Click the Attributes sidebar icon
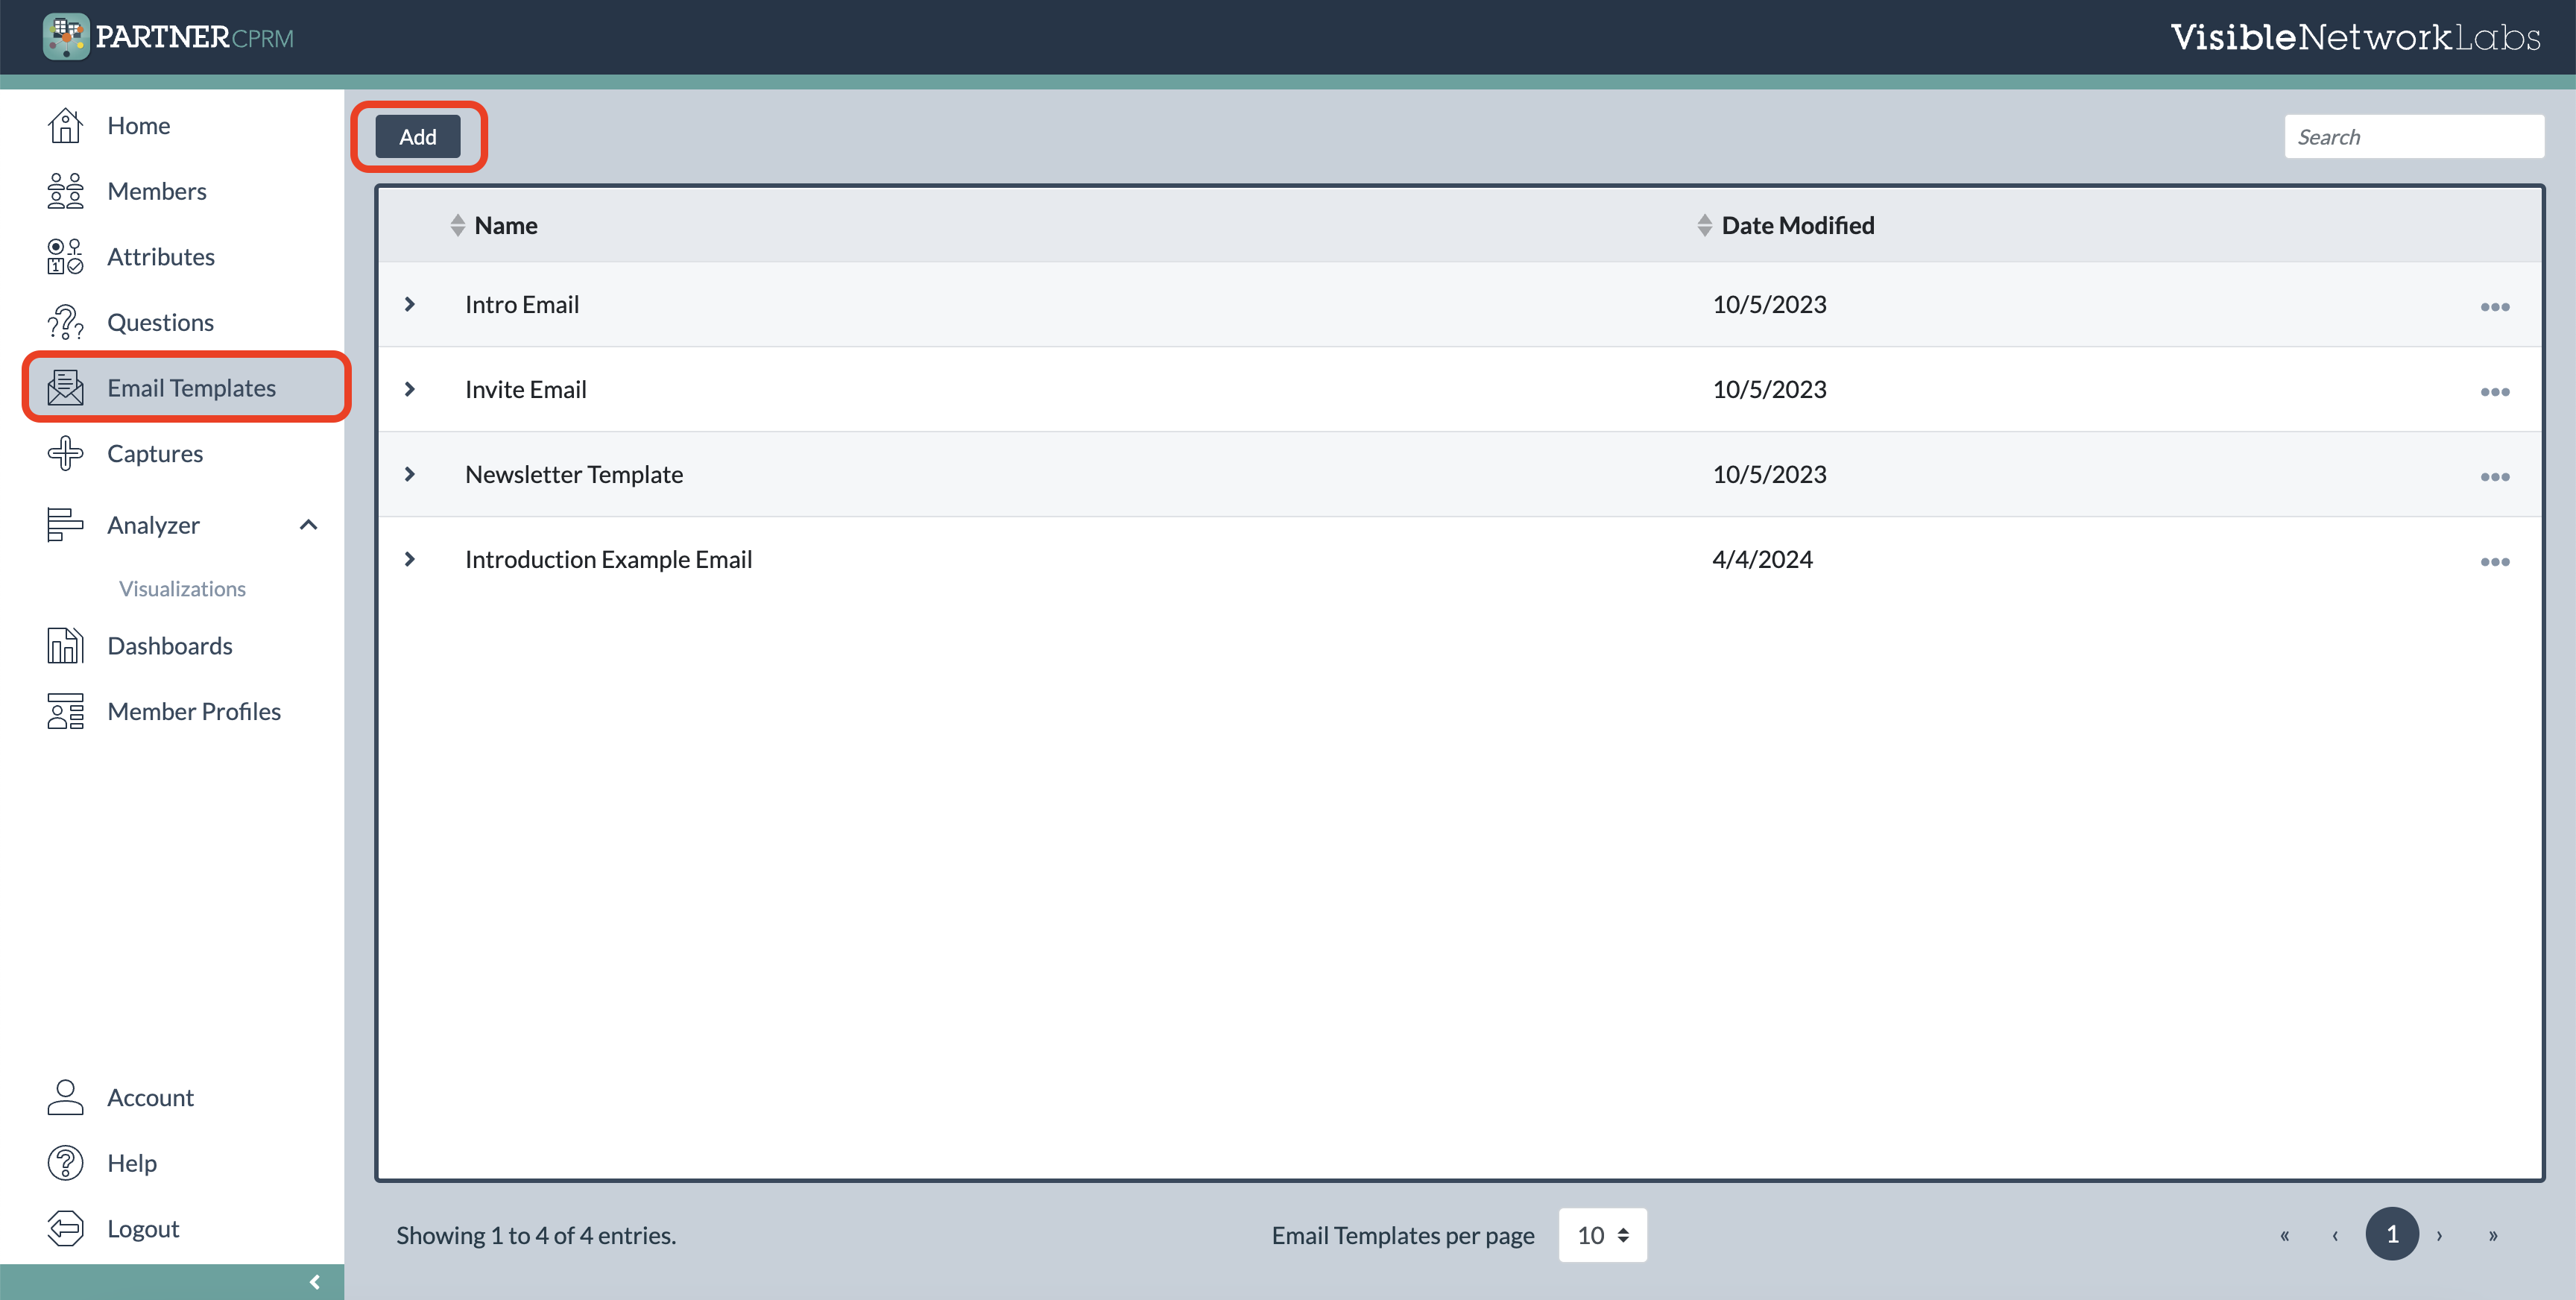Screen dimensions: 2576x1300 point(65,257)
